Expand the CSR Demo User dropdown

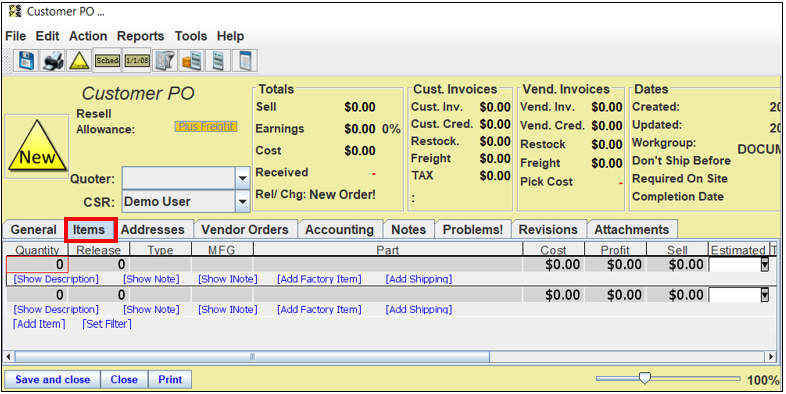243,202
